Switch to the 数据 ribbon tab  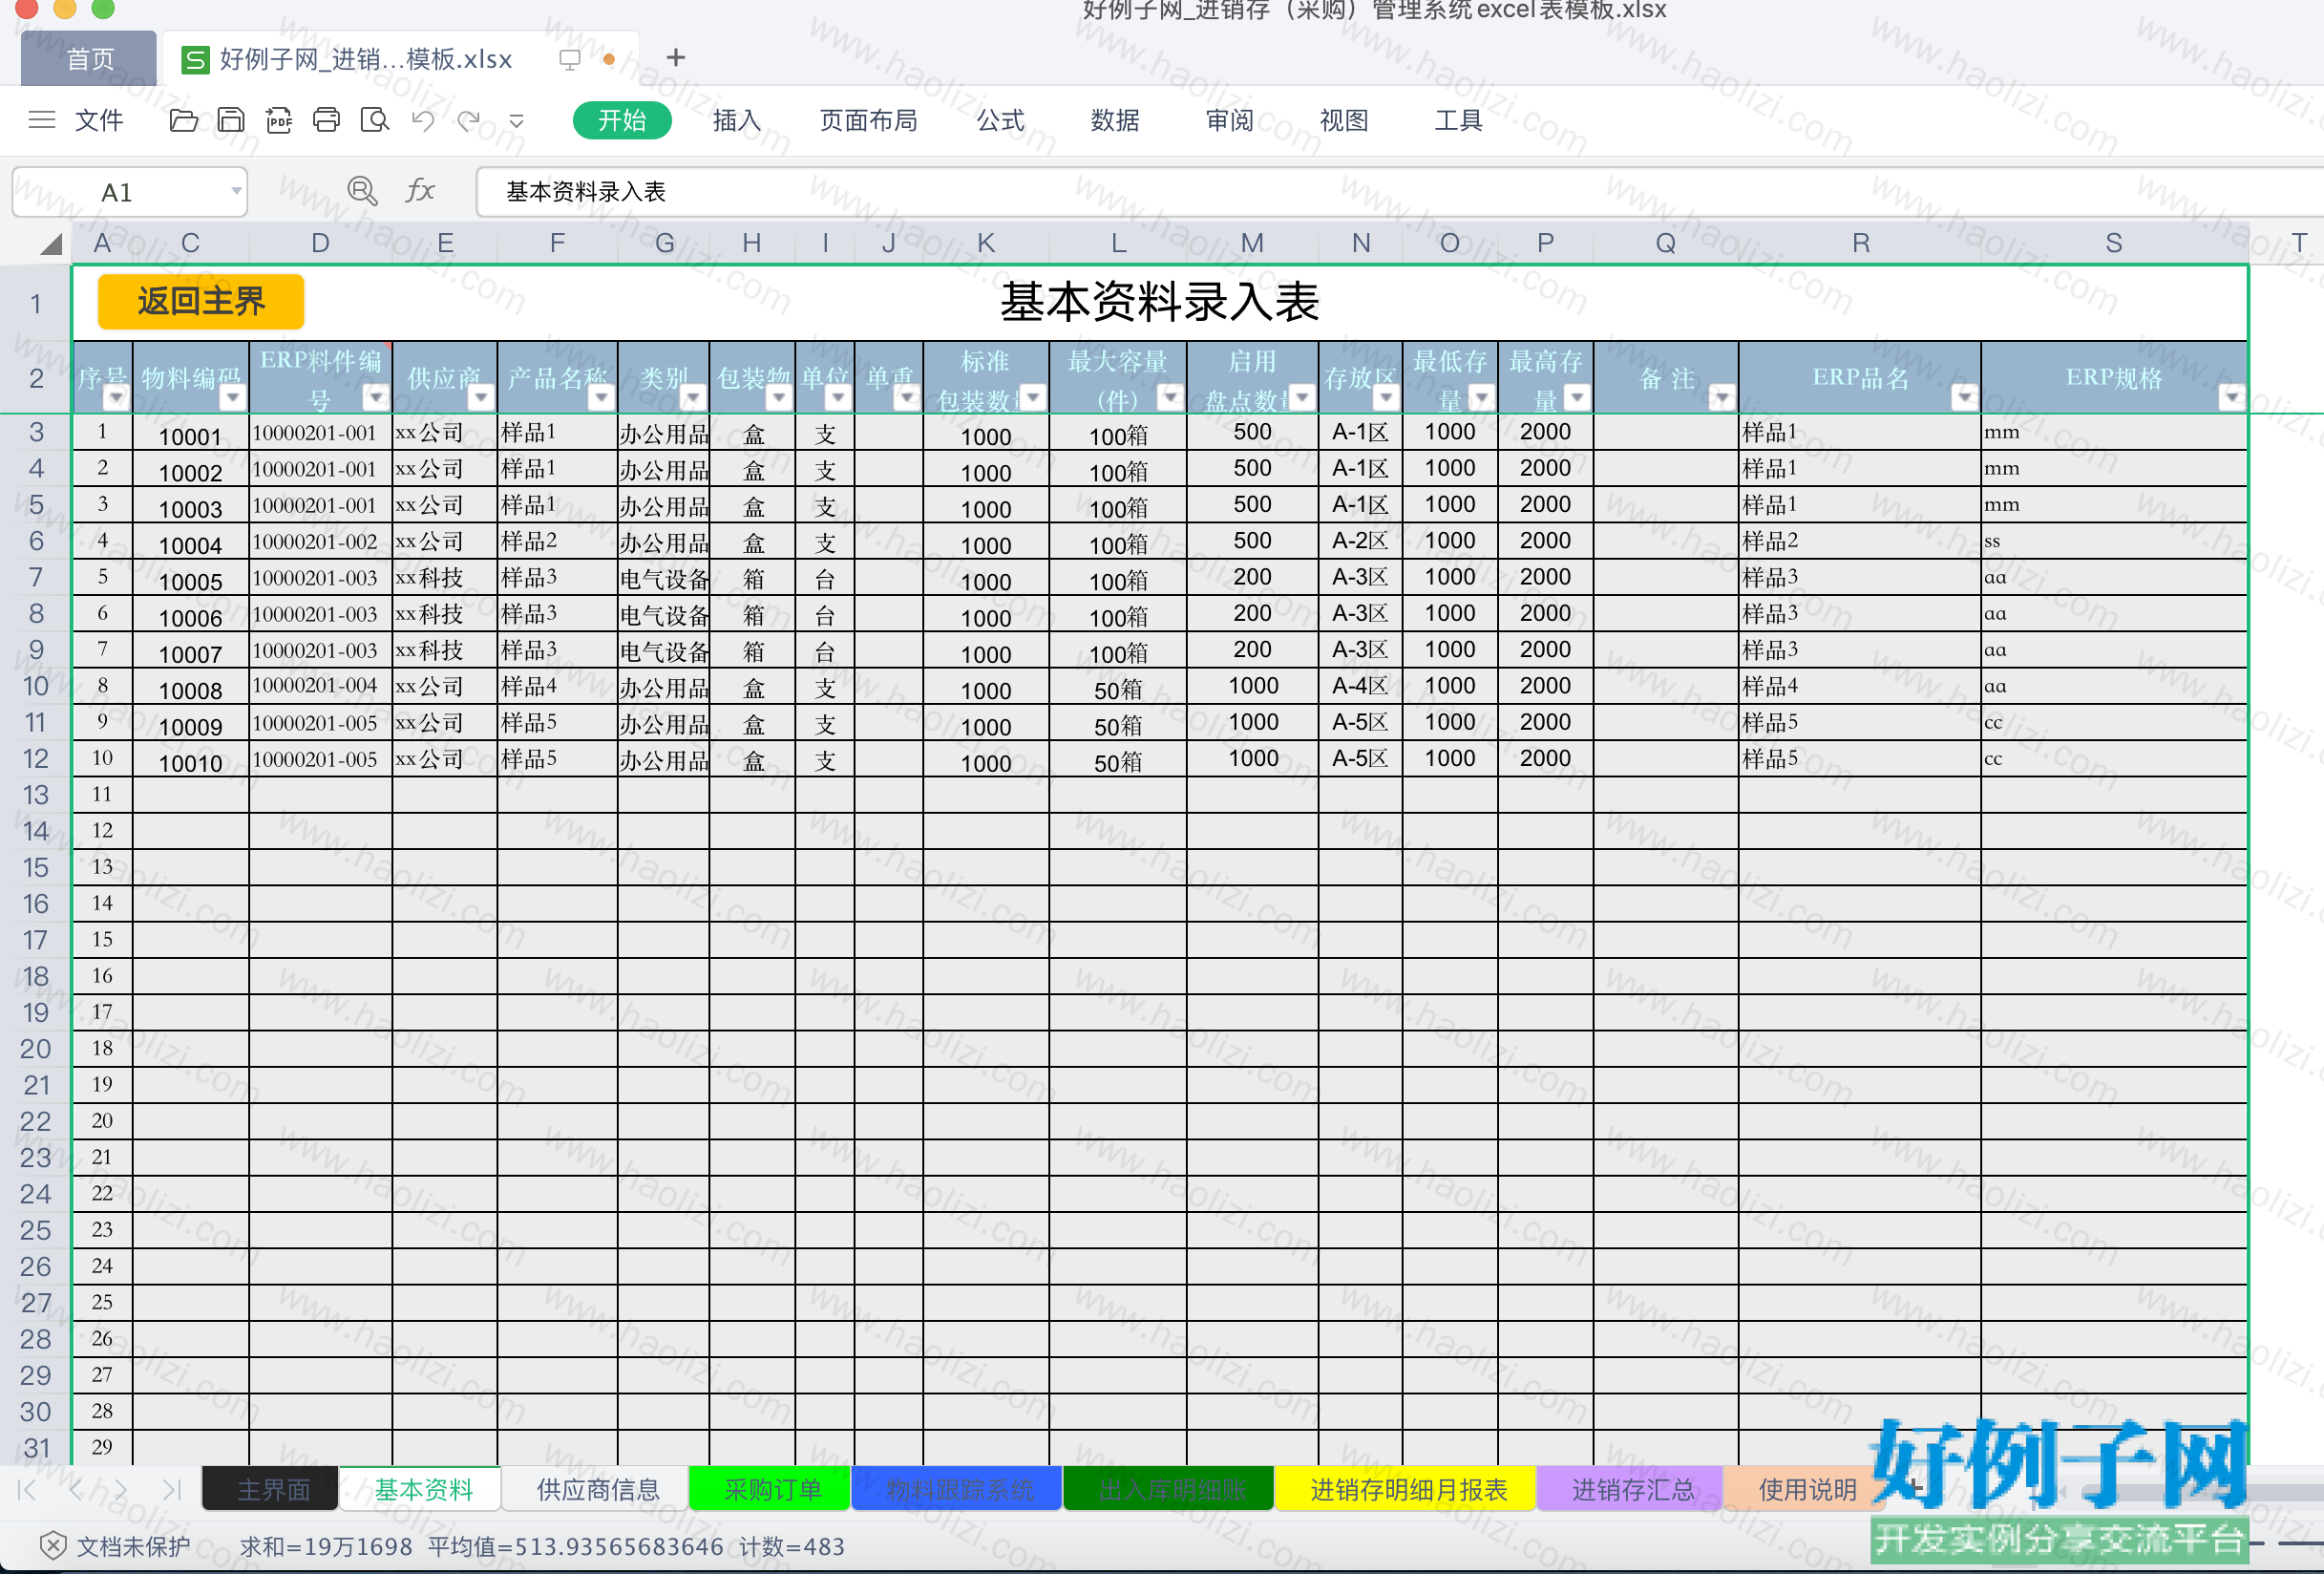[1115, 120]
